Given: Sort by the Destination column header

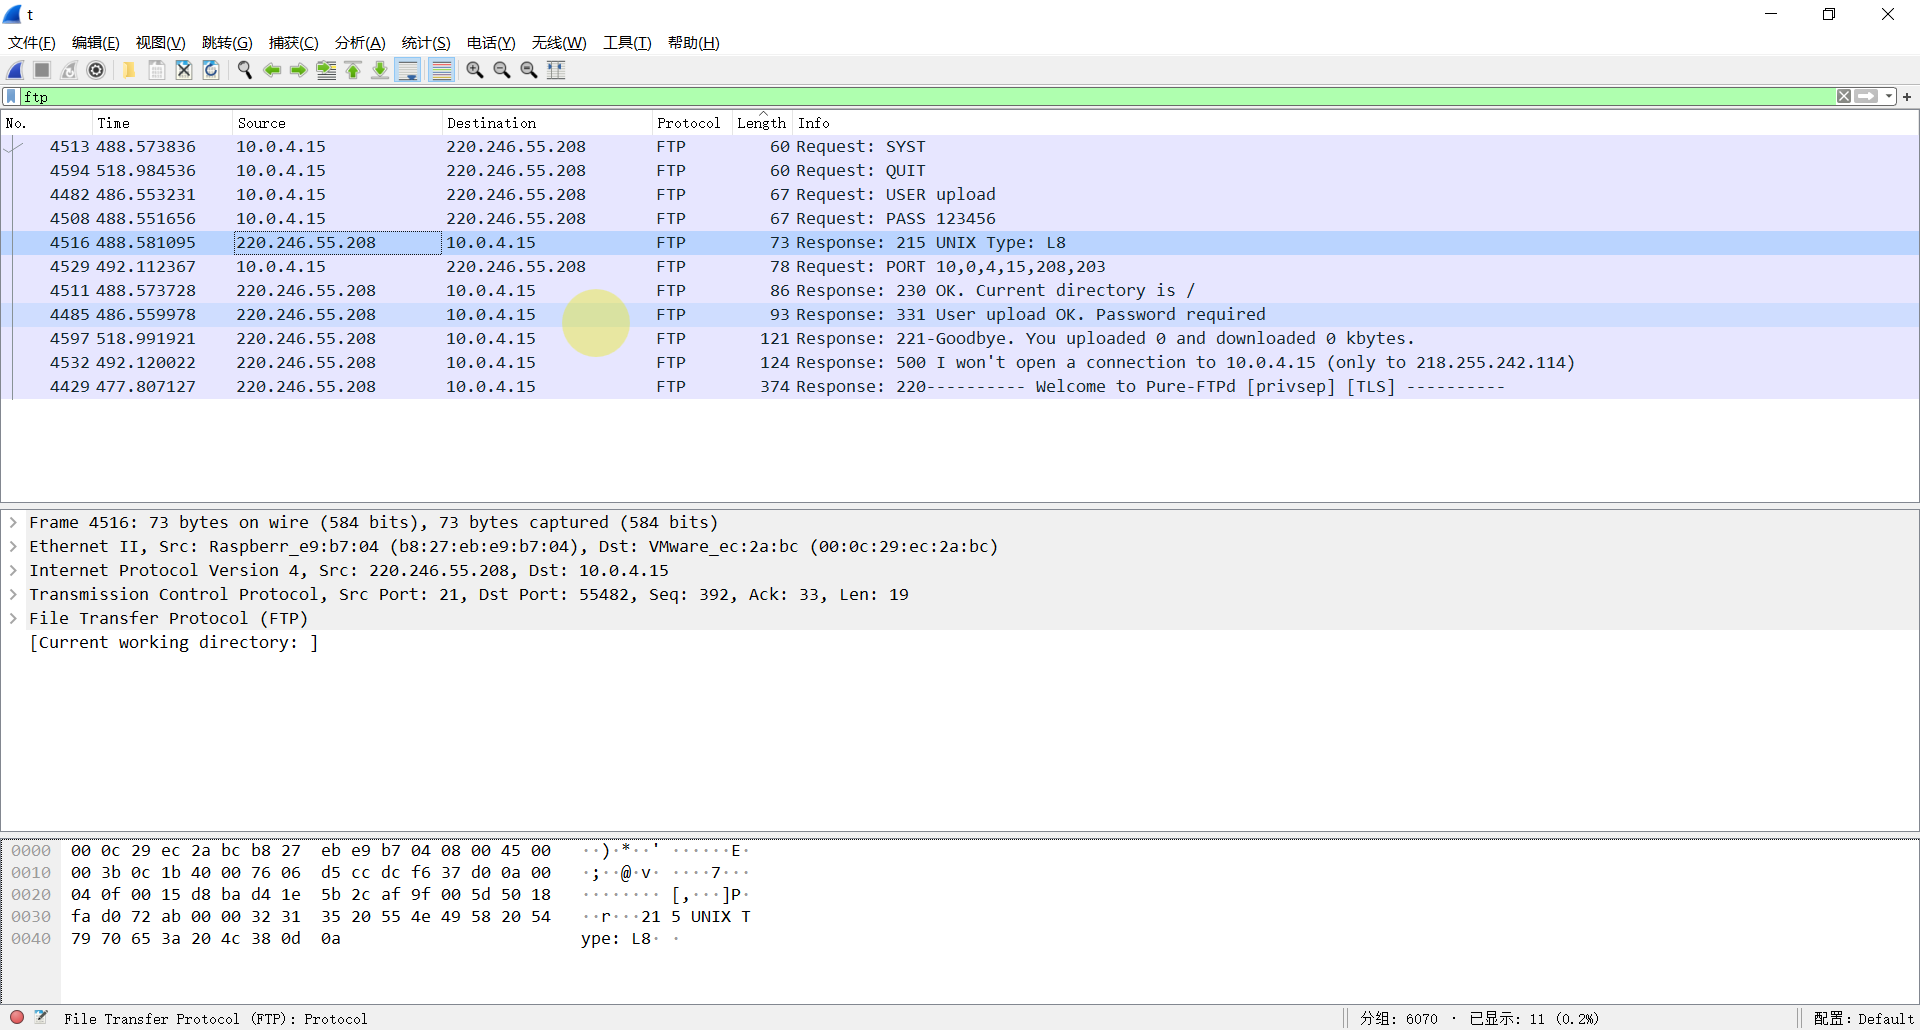Looking at the screenshot, I should (x=547, y=123).
